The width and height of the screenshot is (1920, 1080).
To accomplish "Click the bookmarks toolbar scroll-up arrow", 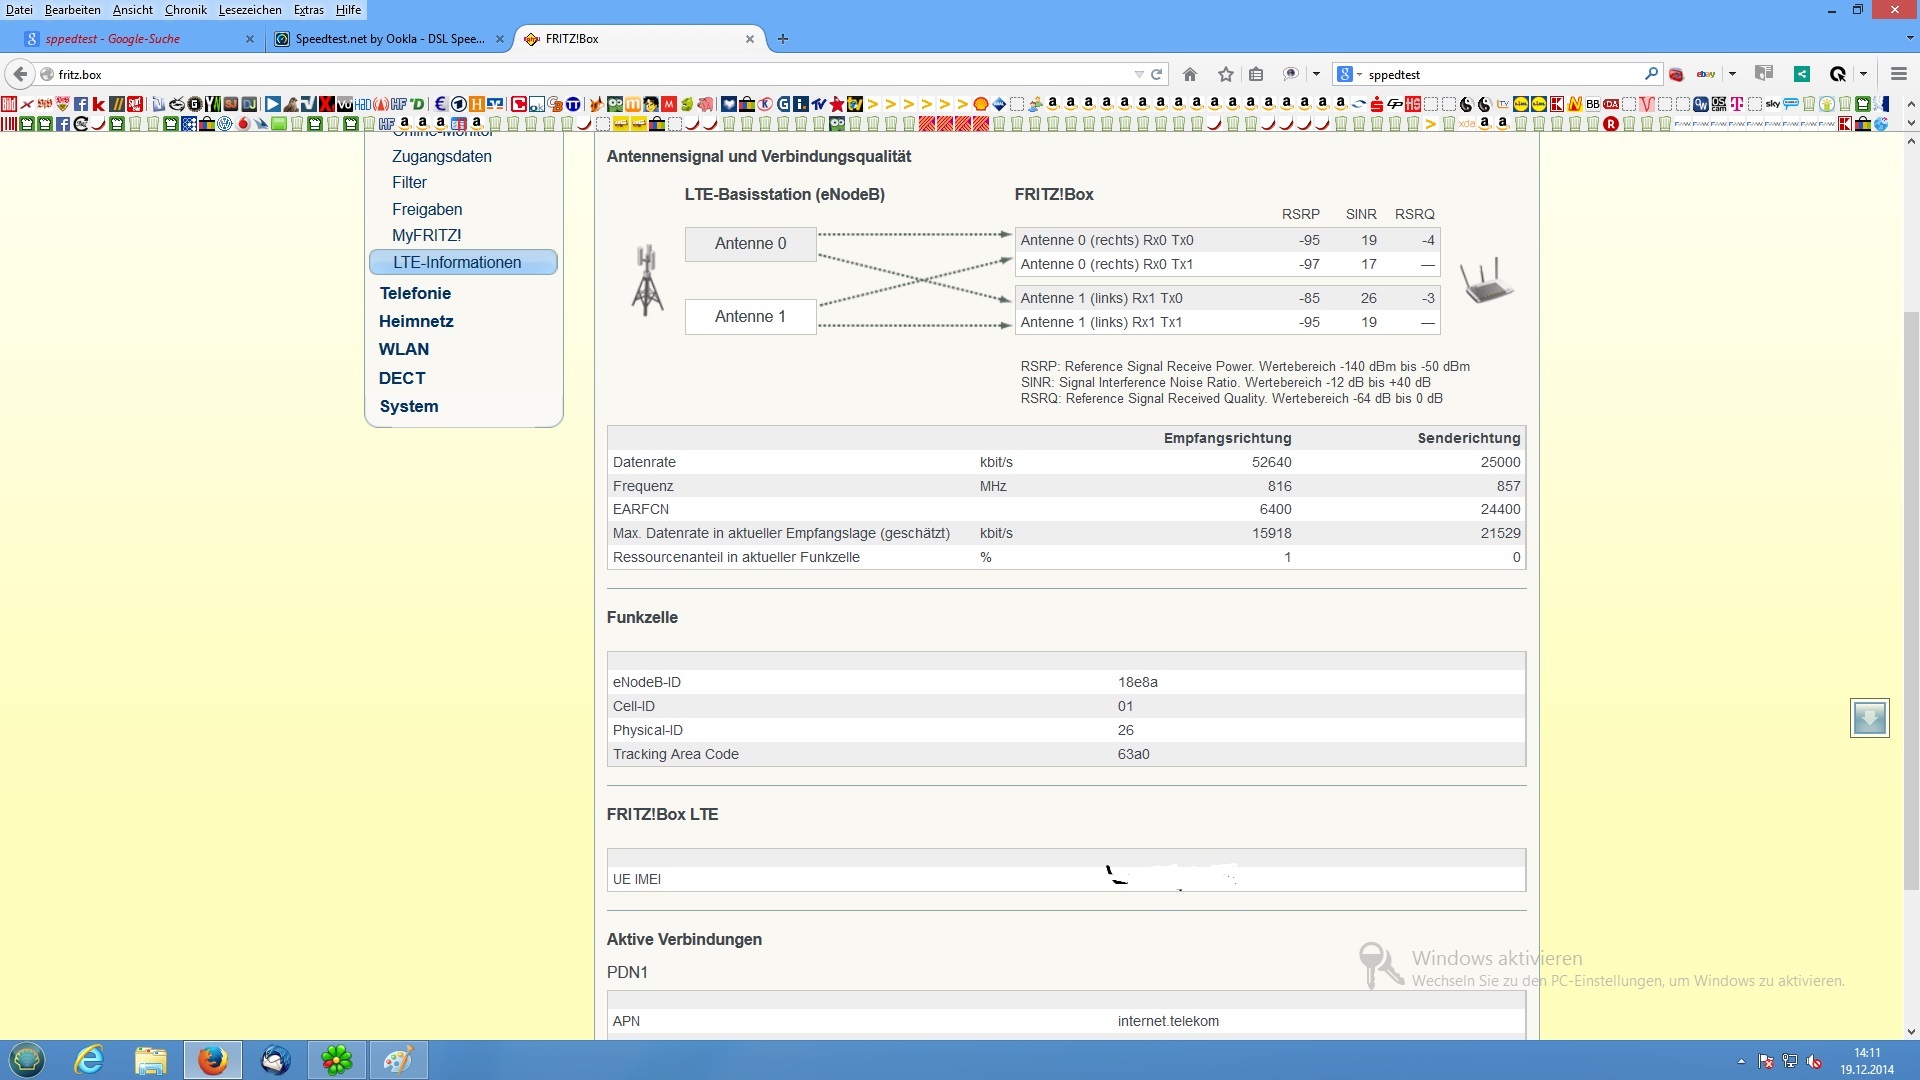I will pyautogui.click(x=1911, y=104).
